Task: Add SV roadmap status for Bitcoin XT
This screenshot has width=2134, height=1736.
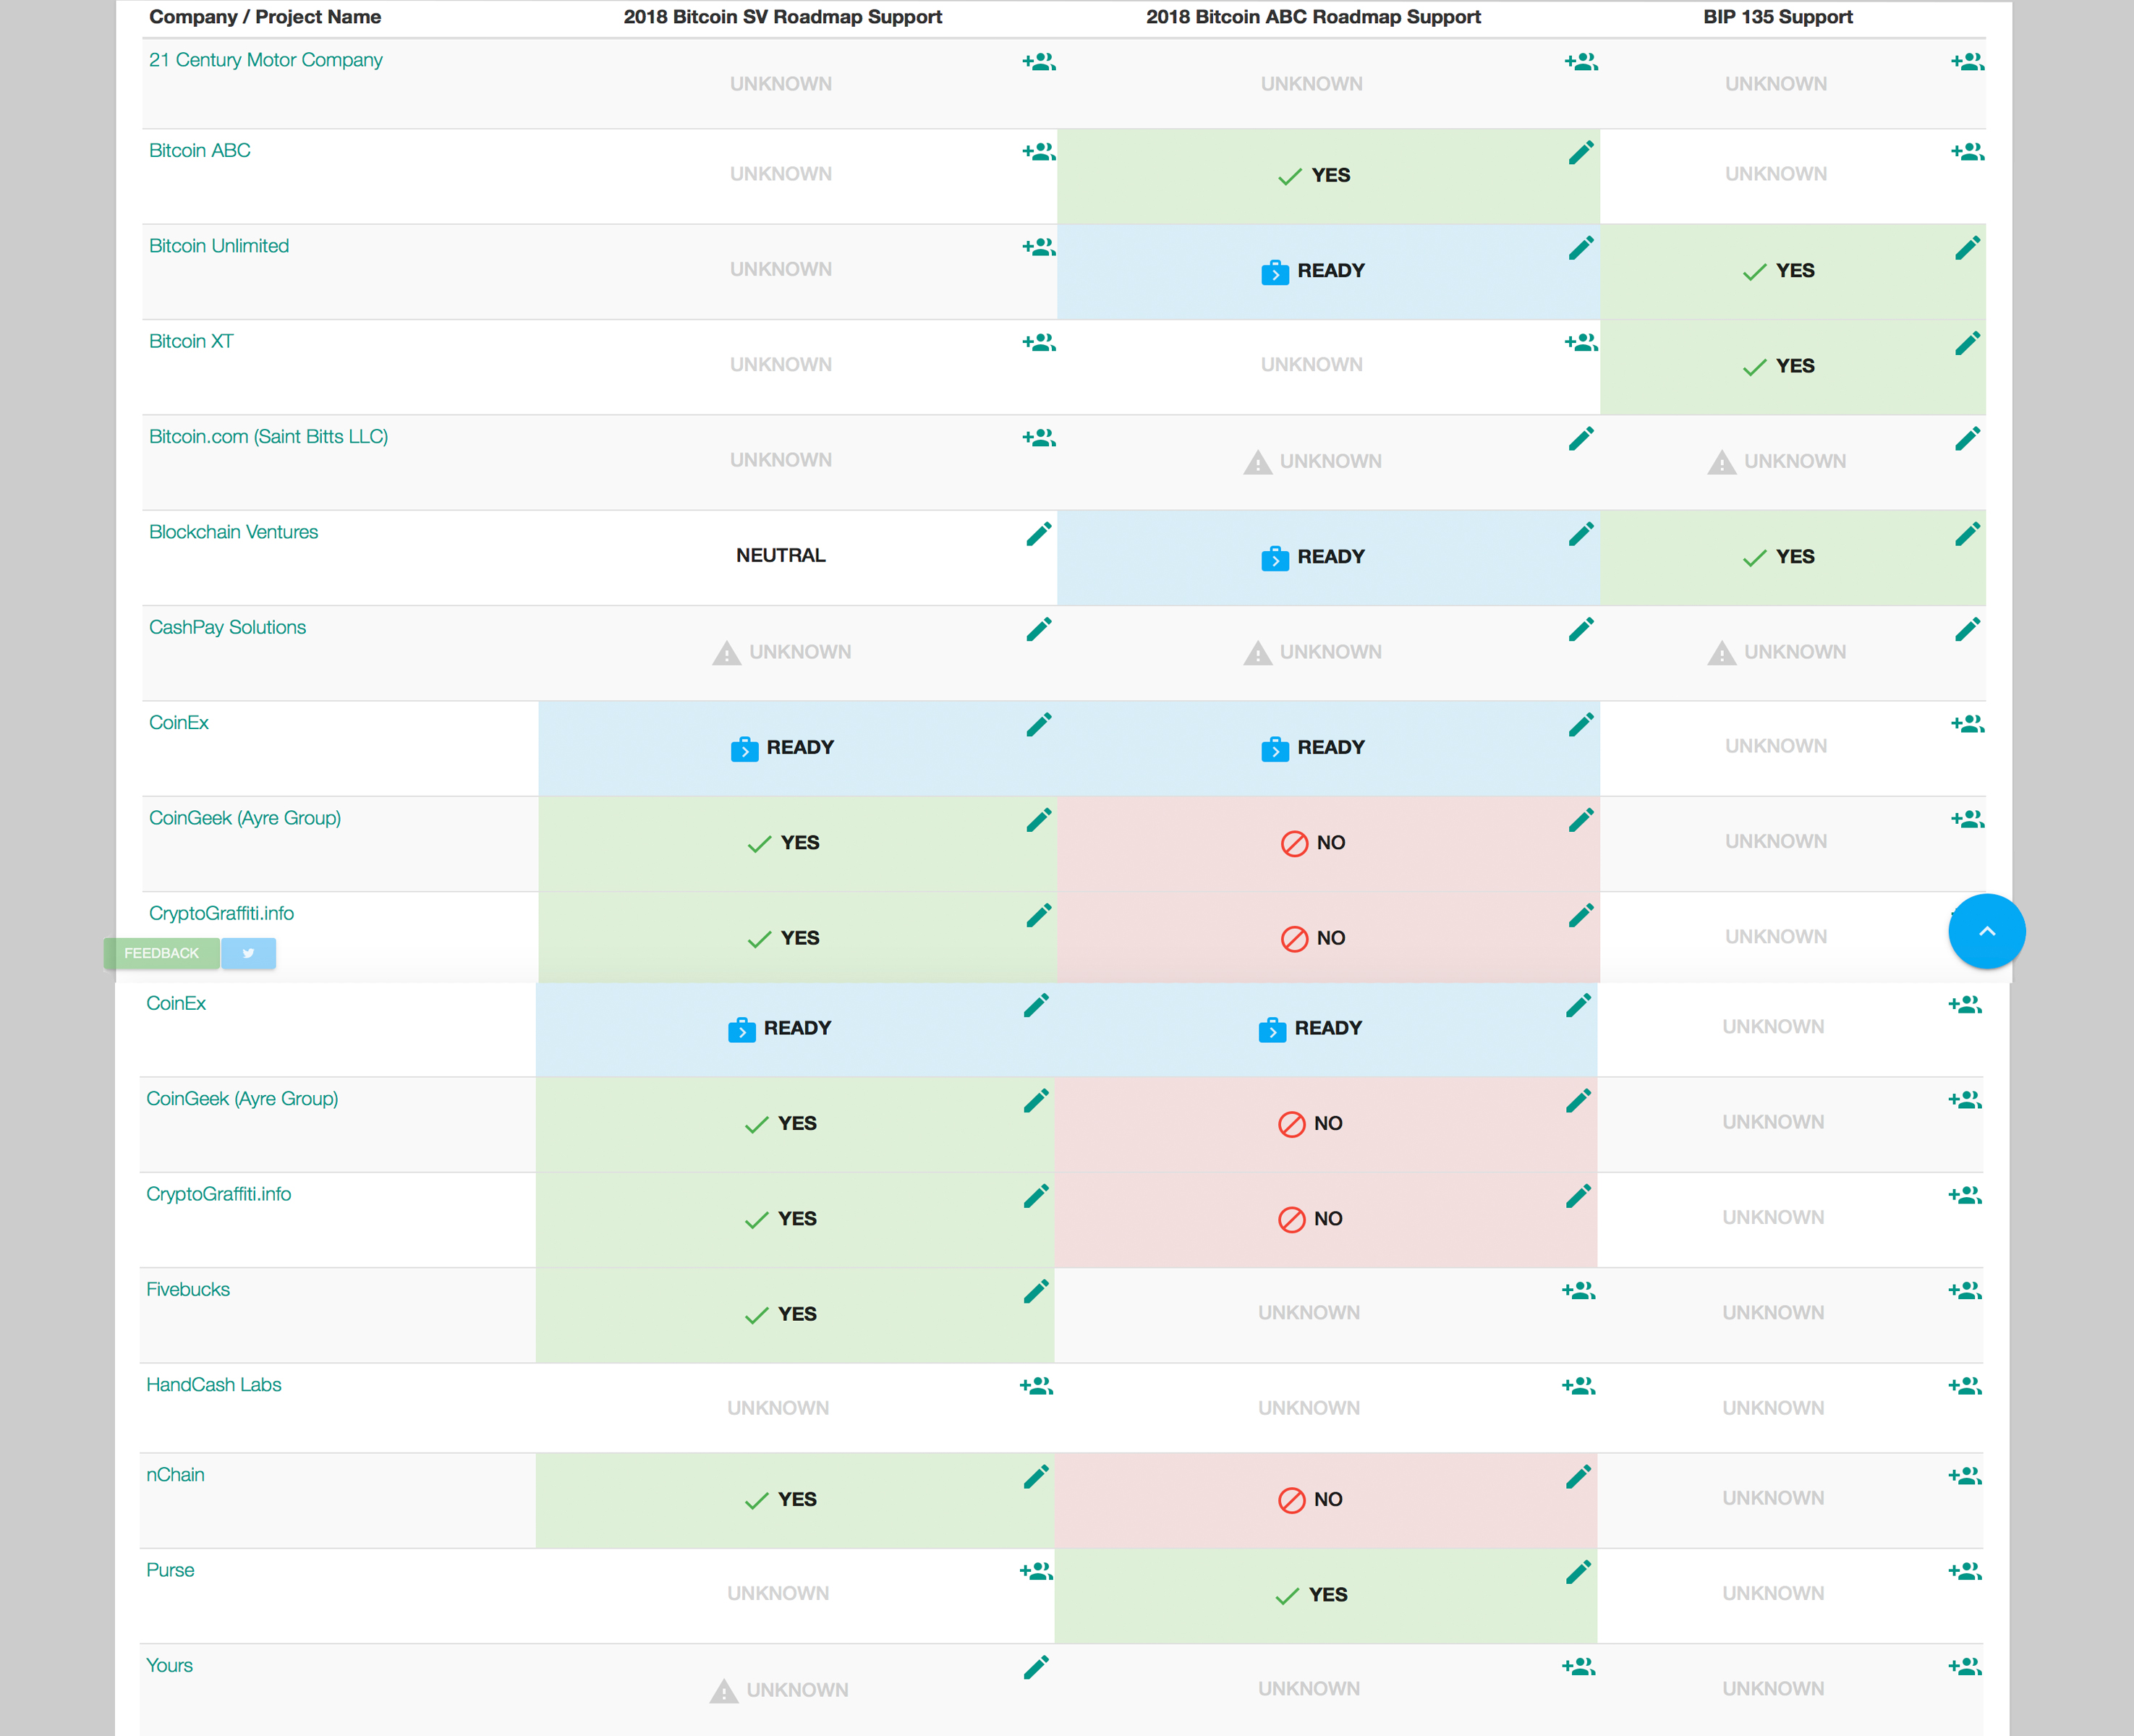Action: click(1038, 343)
